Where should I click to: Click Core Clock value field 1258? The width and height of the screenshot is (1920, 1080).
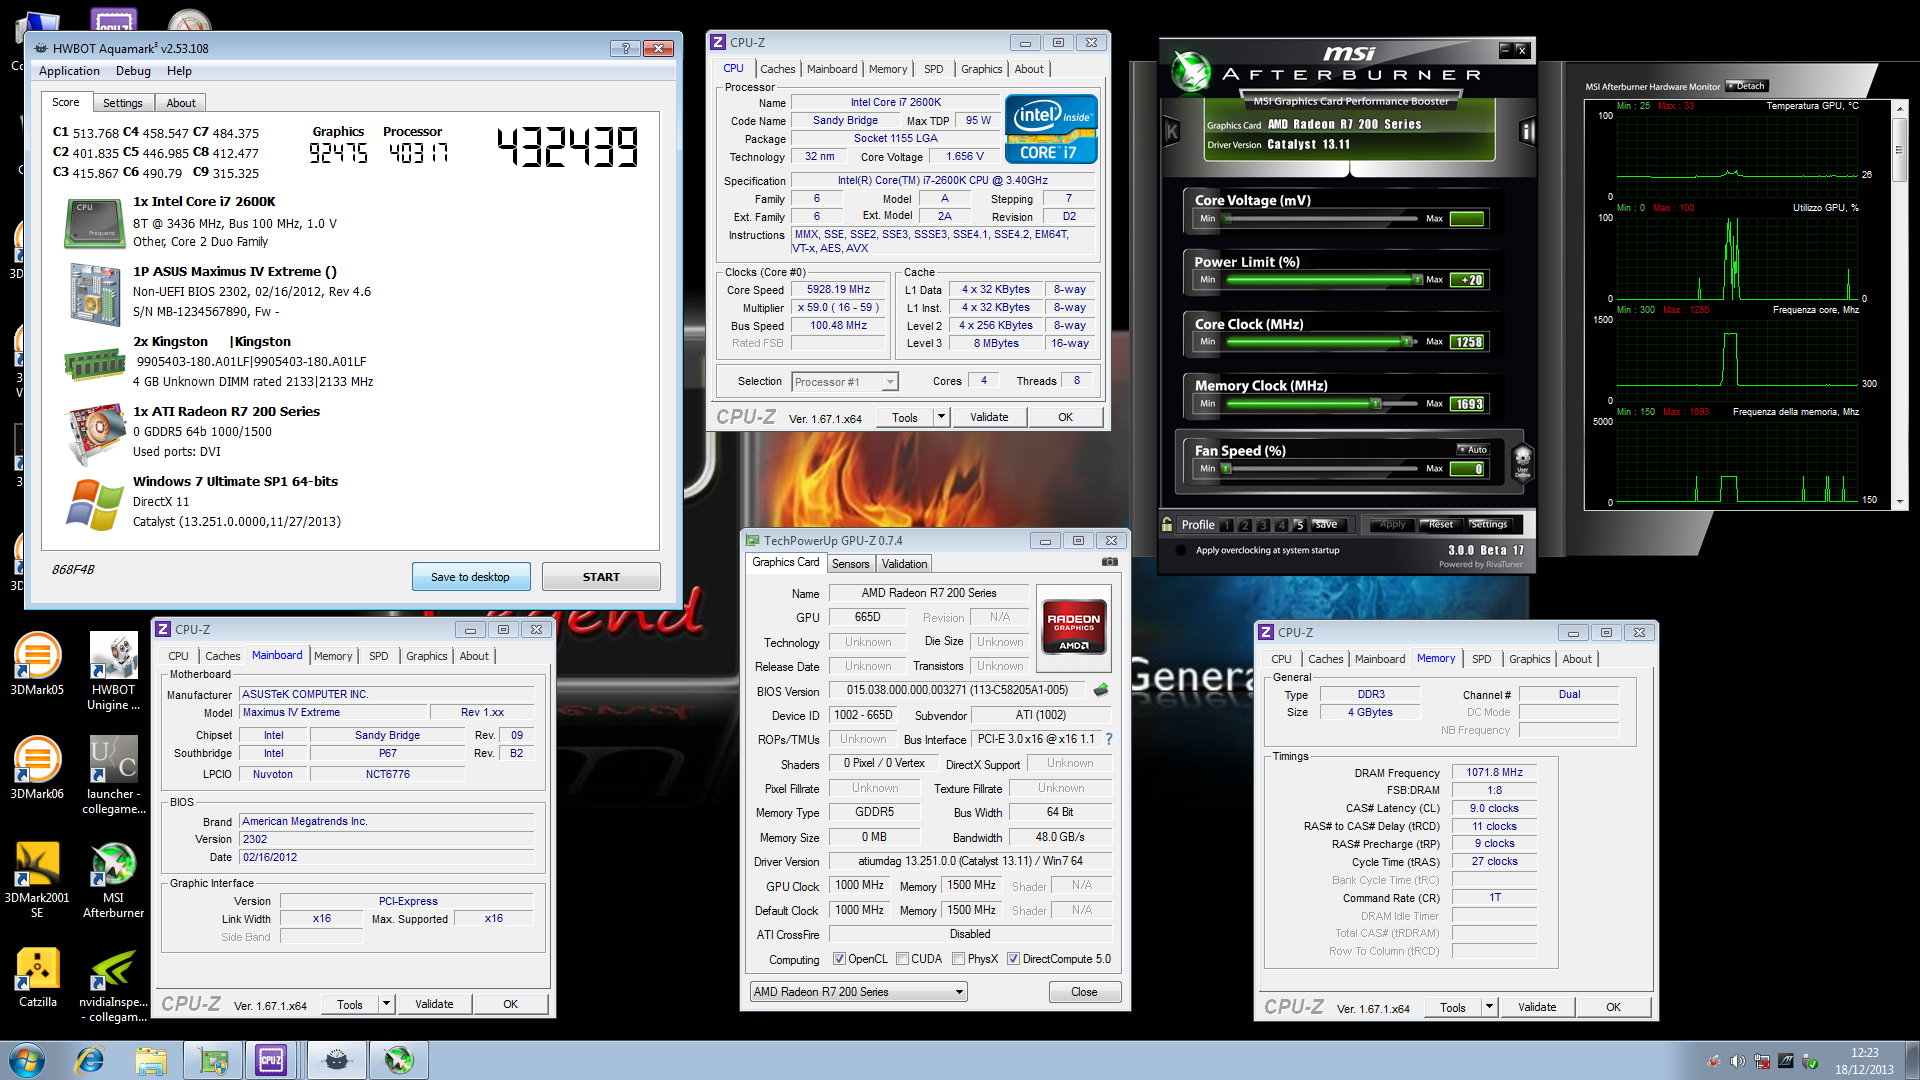1467,342
